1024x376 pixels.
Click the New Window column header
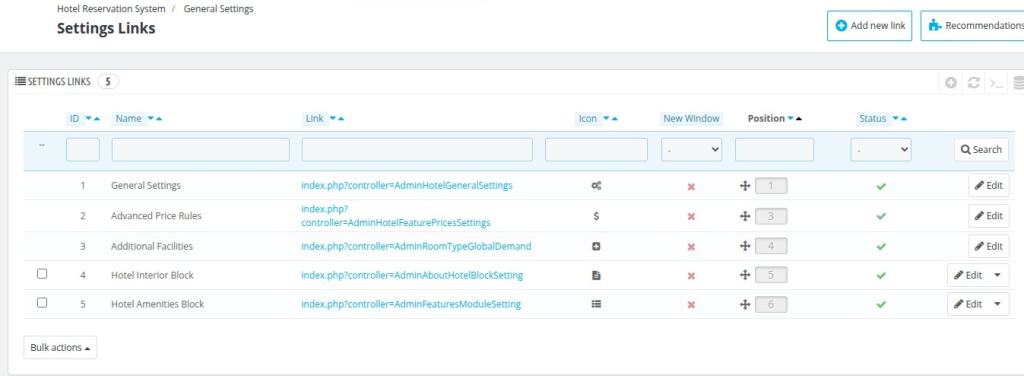point(691,119)
